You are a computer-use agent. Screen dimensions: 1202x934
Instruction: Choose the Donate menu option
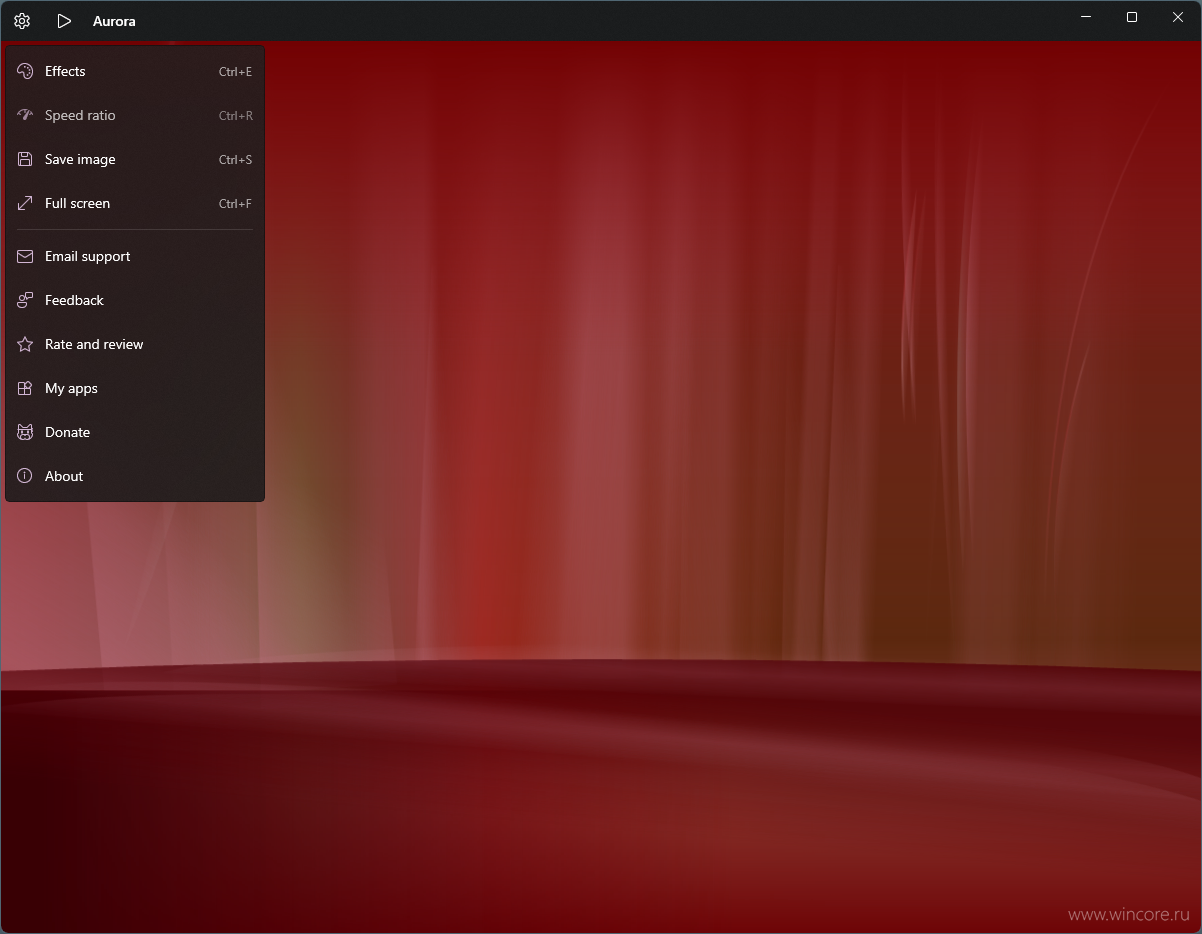click(x=135, y=432)
